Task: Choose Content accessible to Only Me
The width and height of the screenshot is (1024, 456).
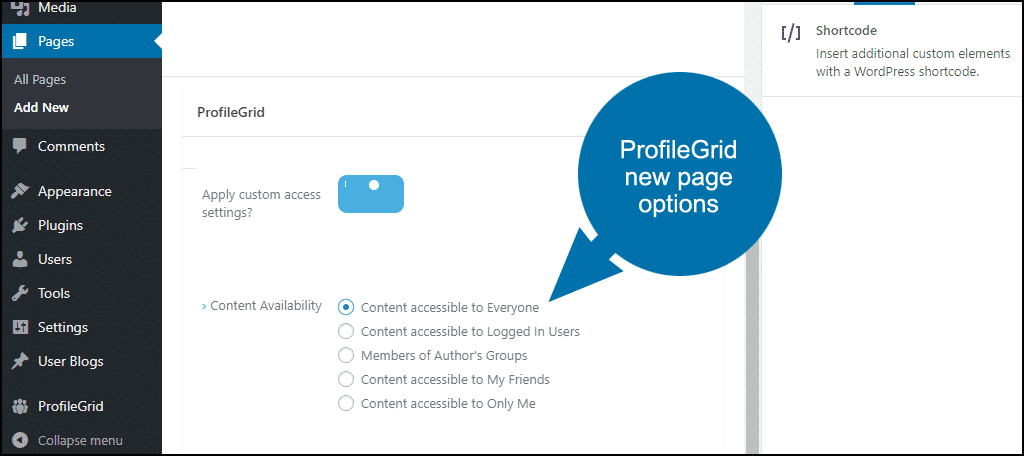Action: click(346, 403)
